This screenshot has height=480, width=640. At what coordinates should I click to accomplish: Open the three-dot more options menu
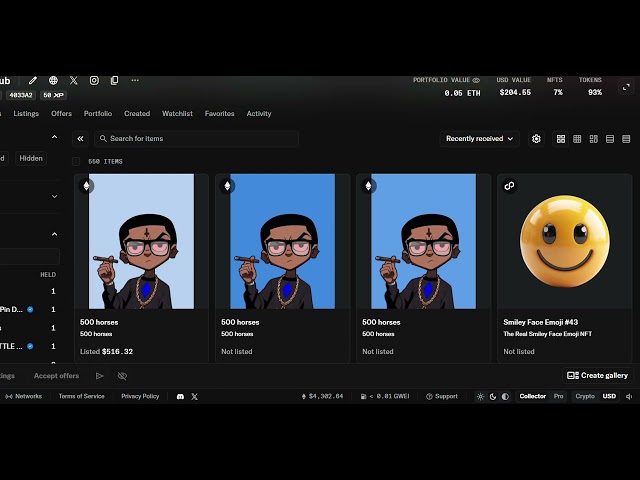135,80
